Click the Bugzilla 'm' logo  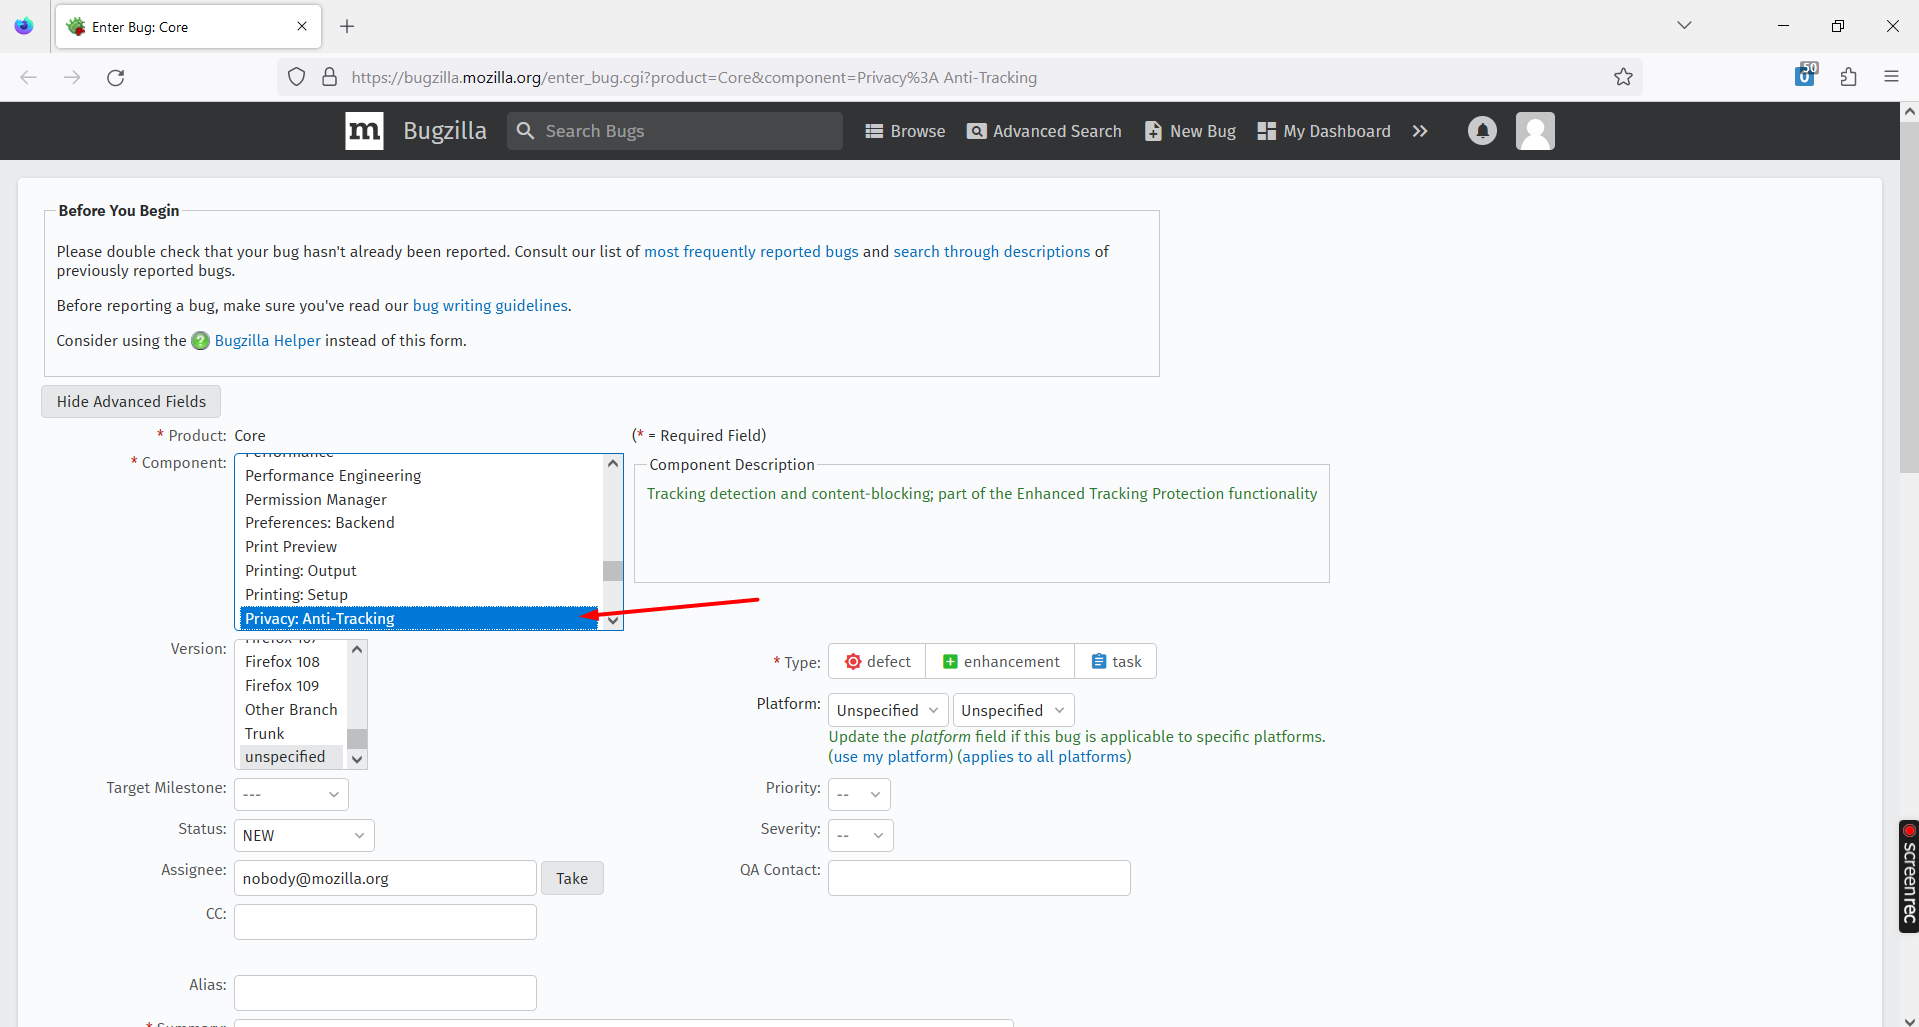[363, 130]
